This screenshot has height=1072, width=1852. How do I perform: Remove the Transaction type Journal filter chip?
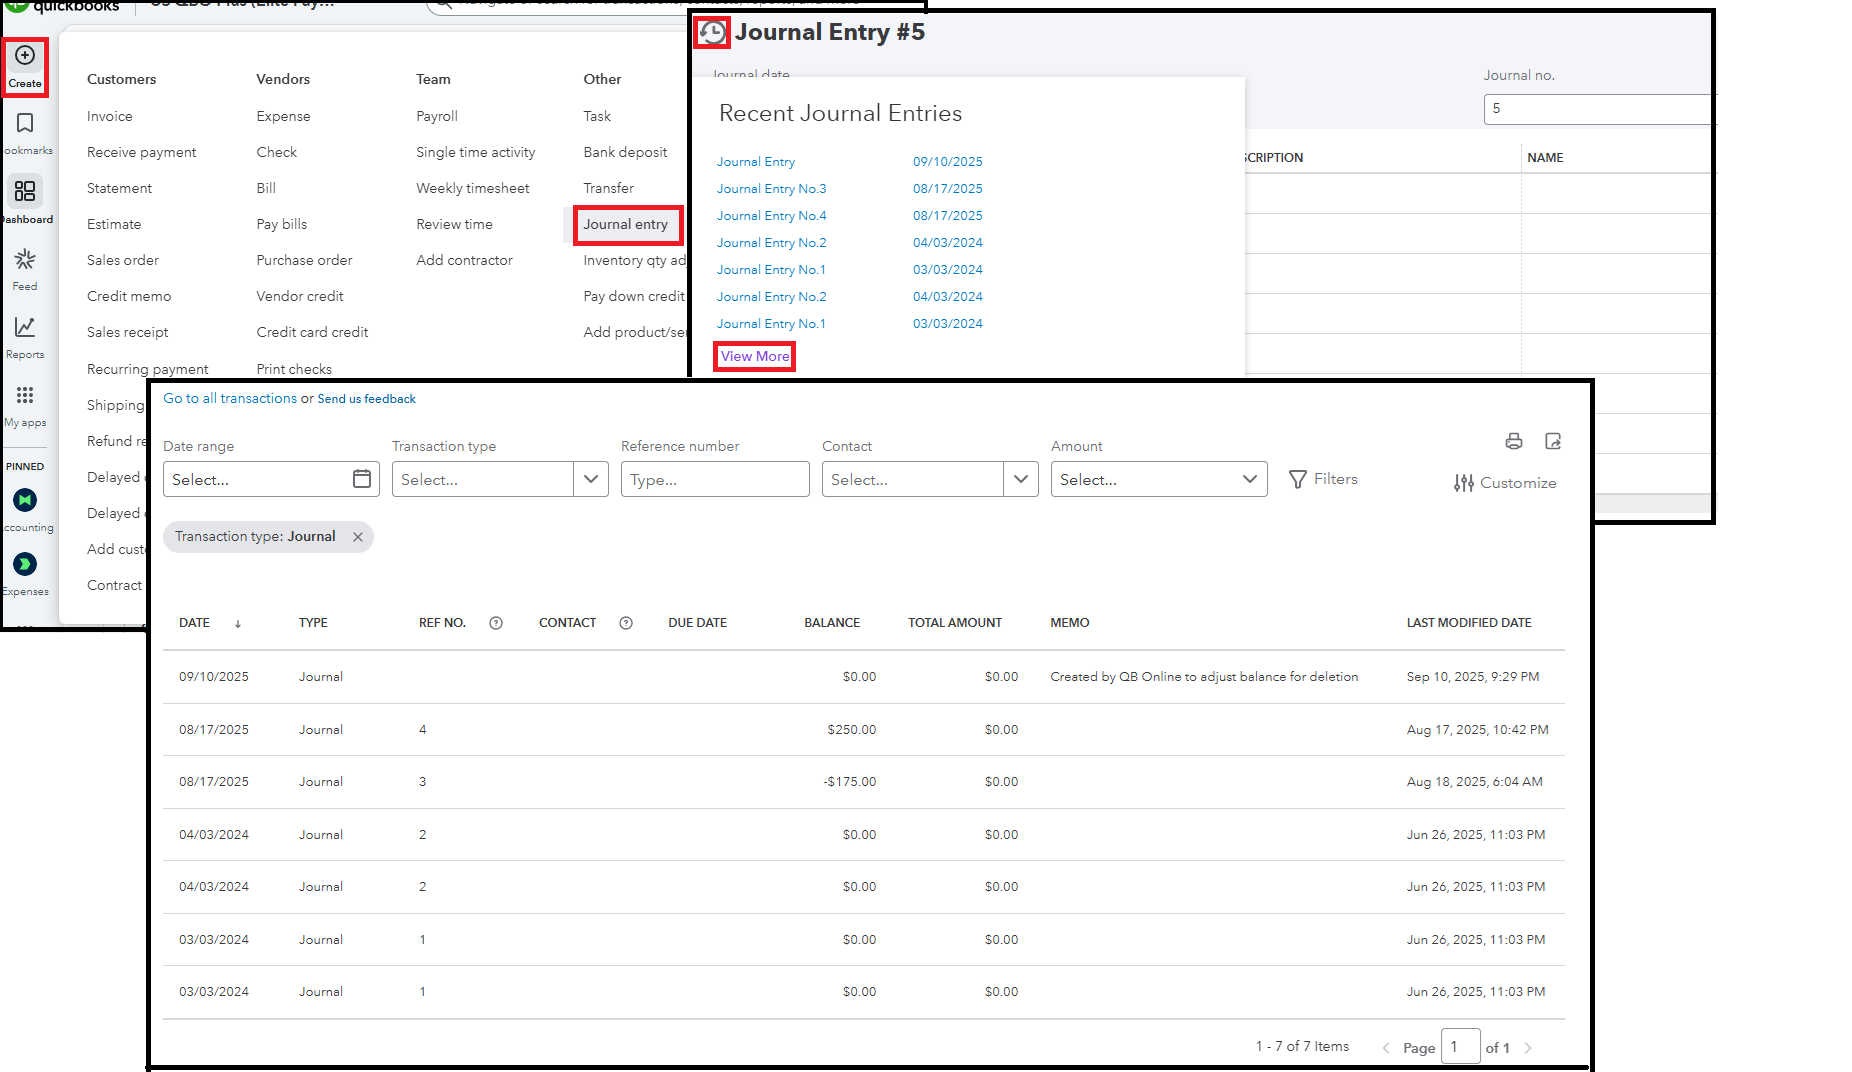[x=358, y=537]
